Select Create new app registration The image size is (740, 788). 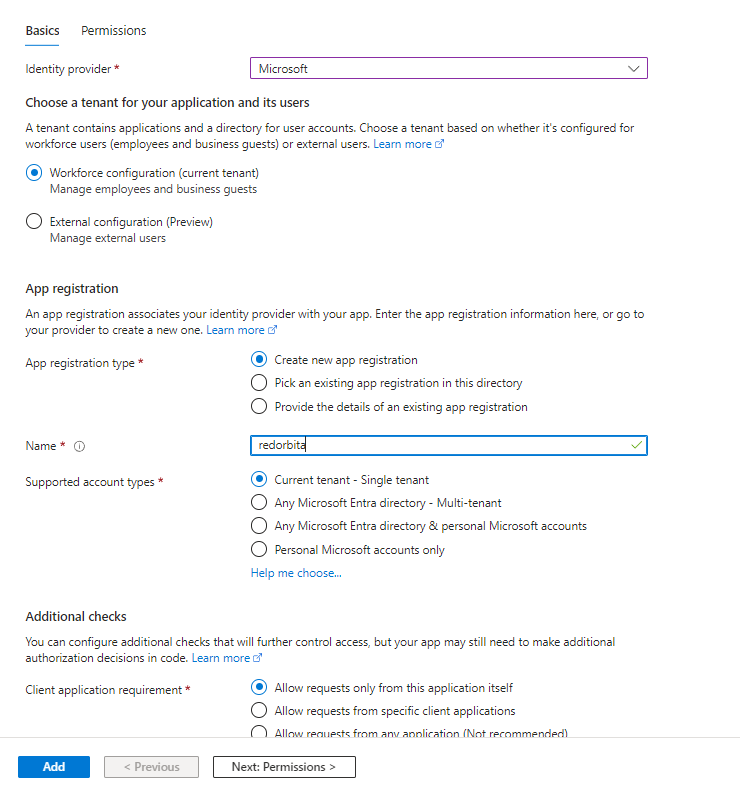[259, 360]
